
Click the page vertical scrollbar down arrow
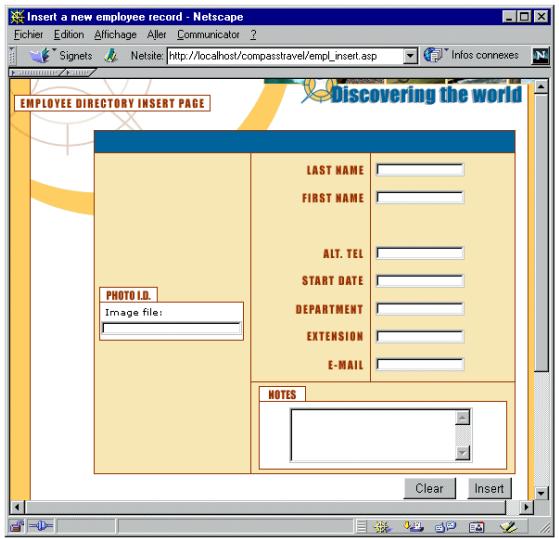click(x=541, y=493)
